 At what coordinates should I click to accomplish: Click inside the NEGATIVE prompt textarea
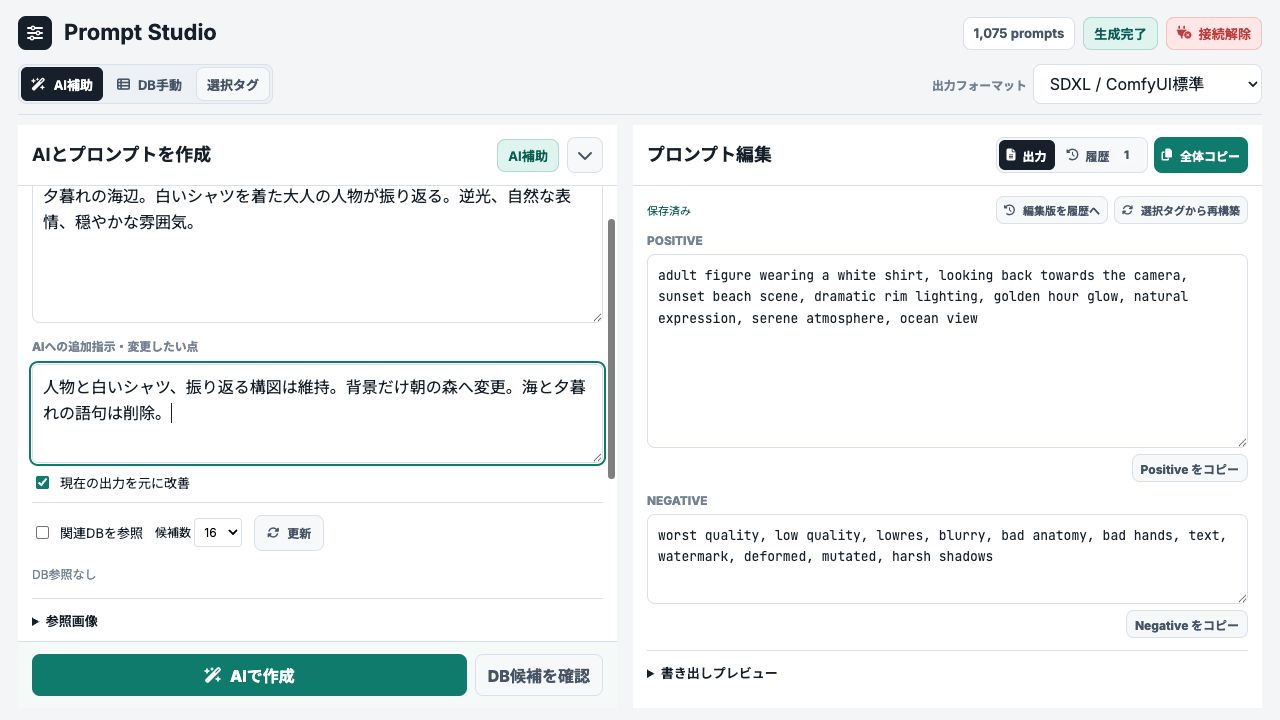947,559
